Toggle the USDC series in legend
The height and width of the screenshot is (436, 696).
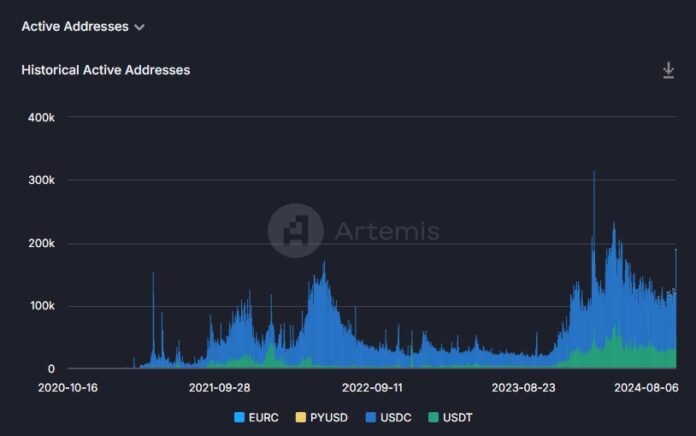(x=388, y=417)
